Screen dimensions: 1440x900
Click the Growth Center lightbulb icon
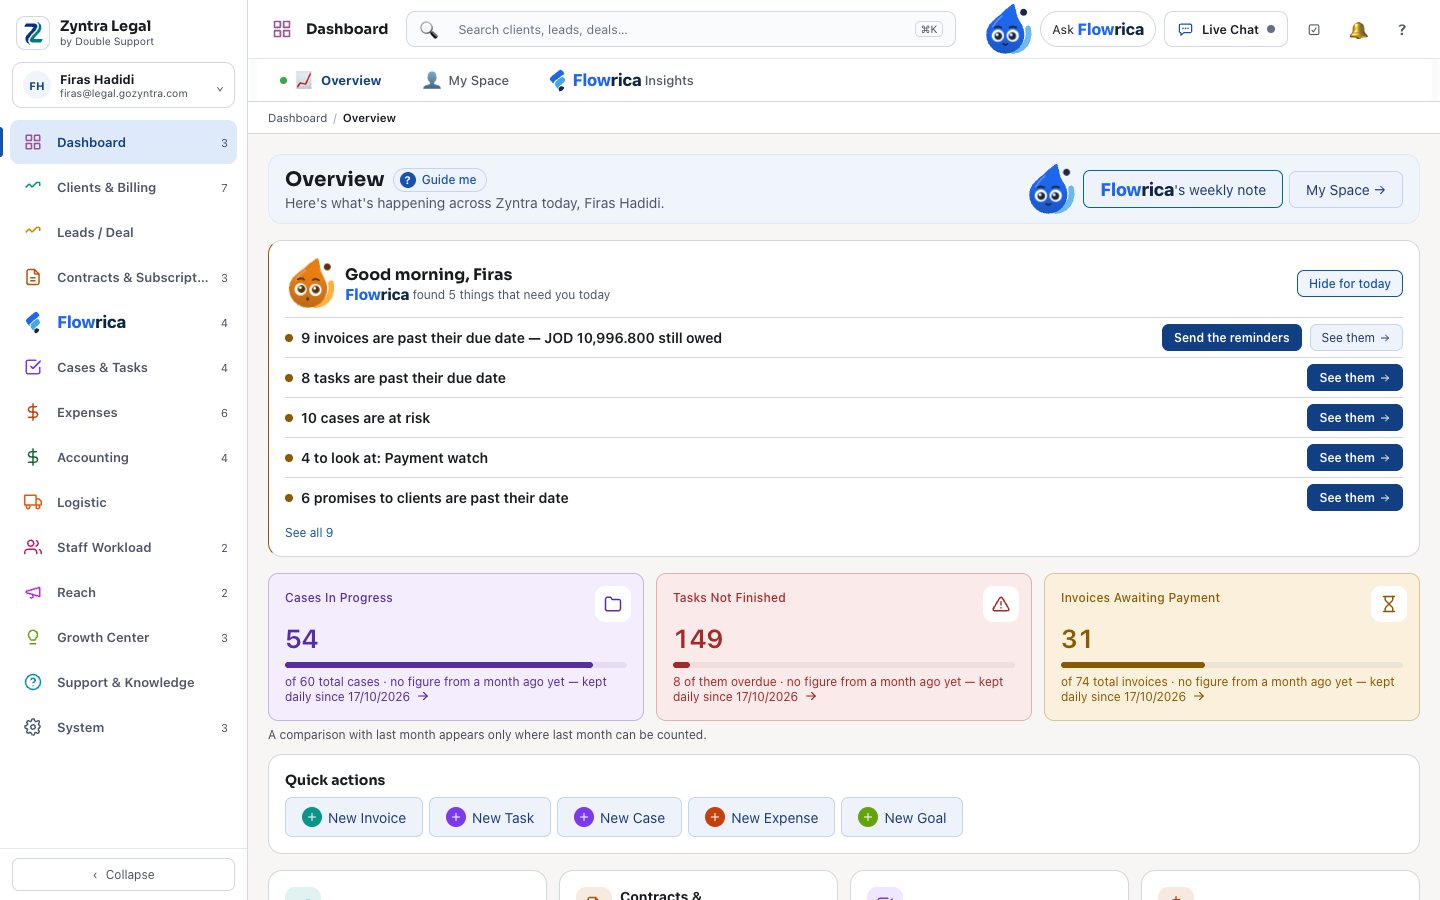33,637
